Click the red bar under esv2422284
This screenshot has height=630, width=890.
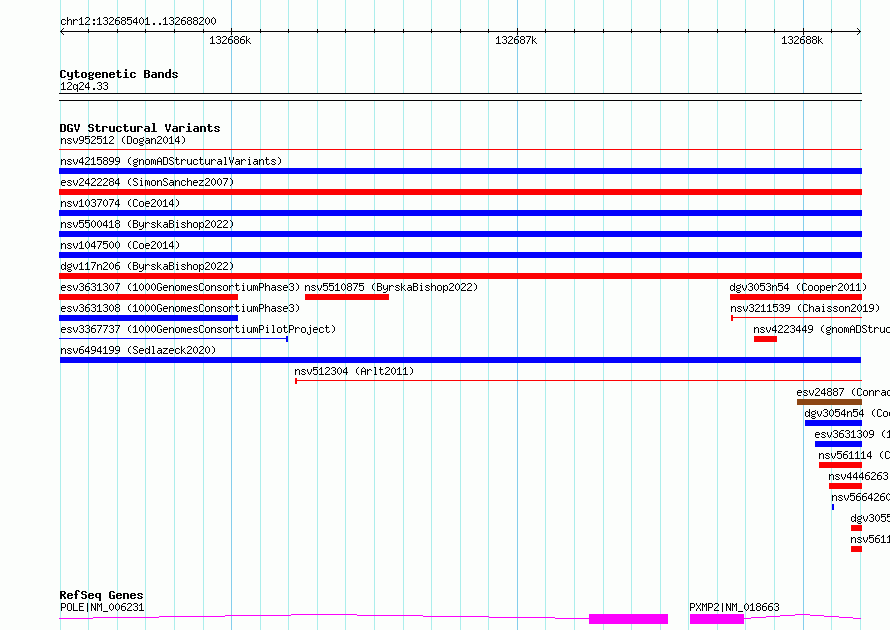pos(460,192)
